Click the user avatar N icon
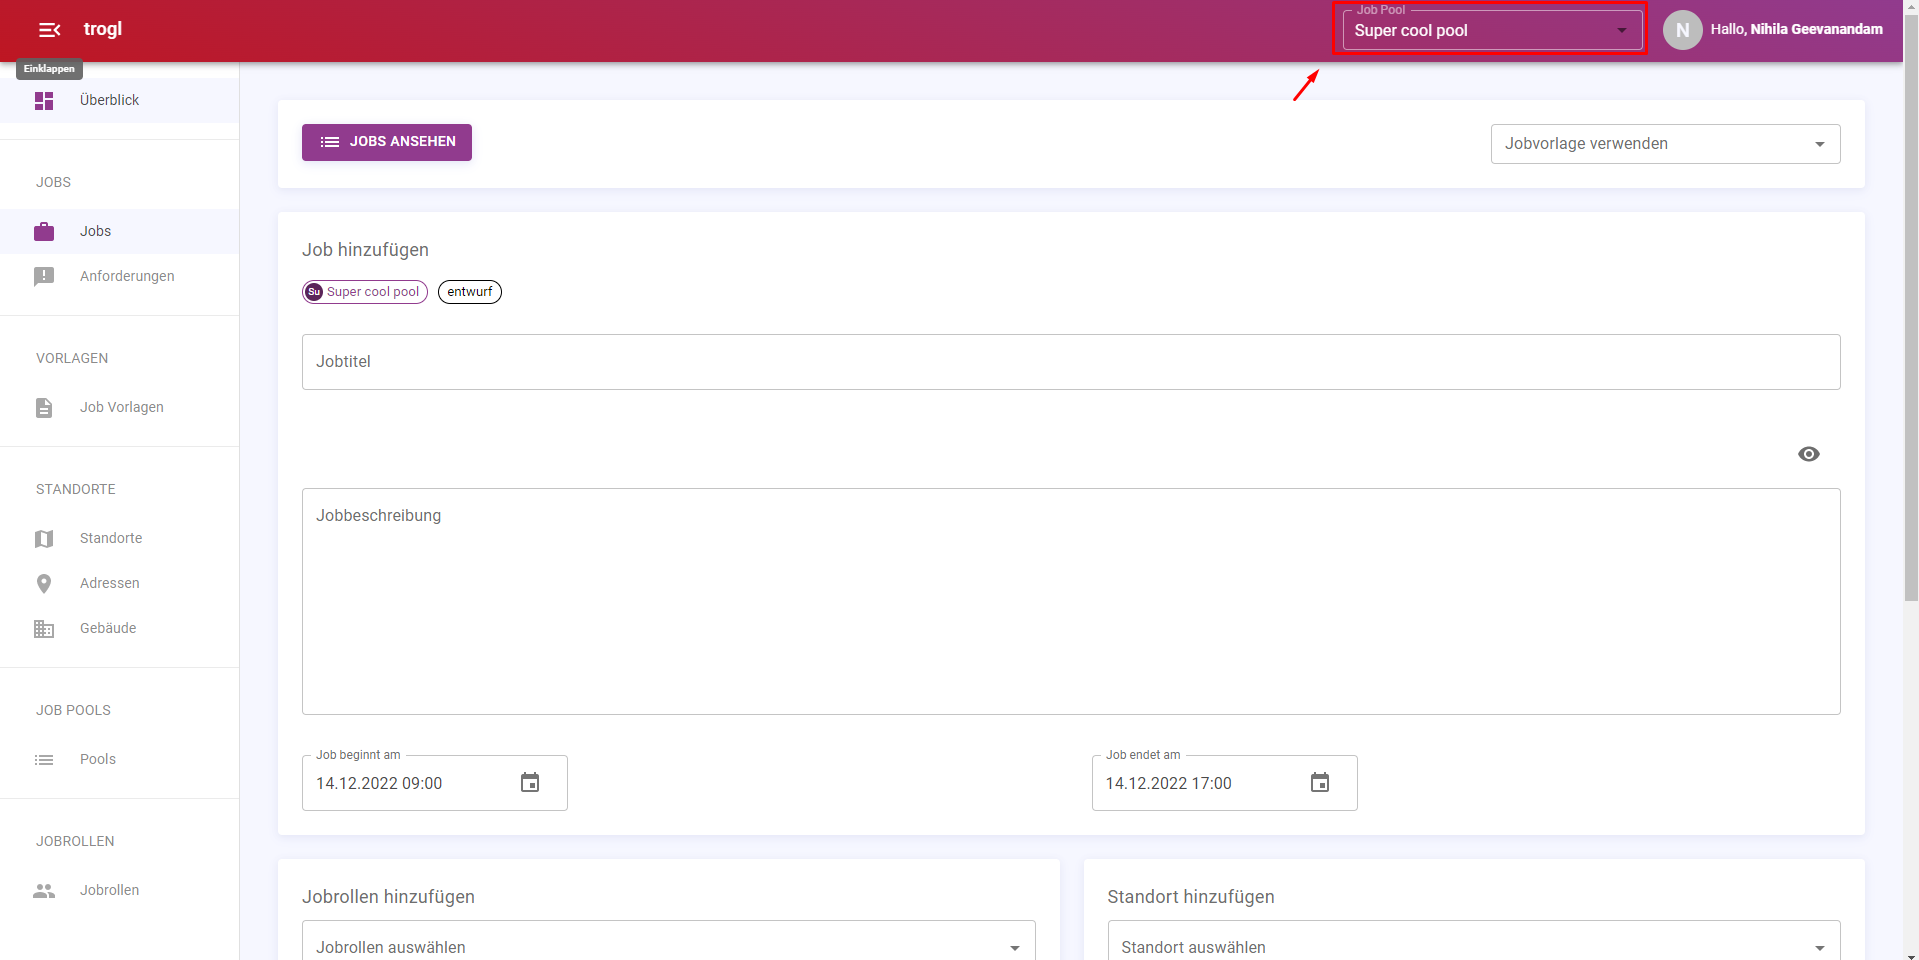This screenshot has width=1919, height=960. click(1682, 30)
